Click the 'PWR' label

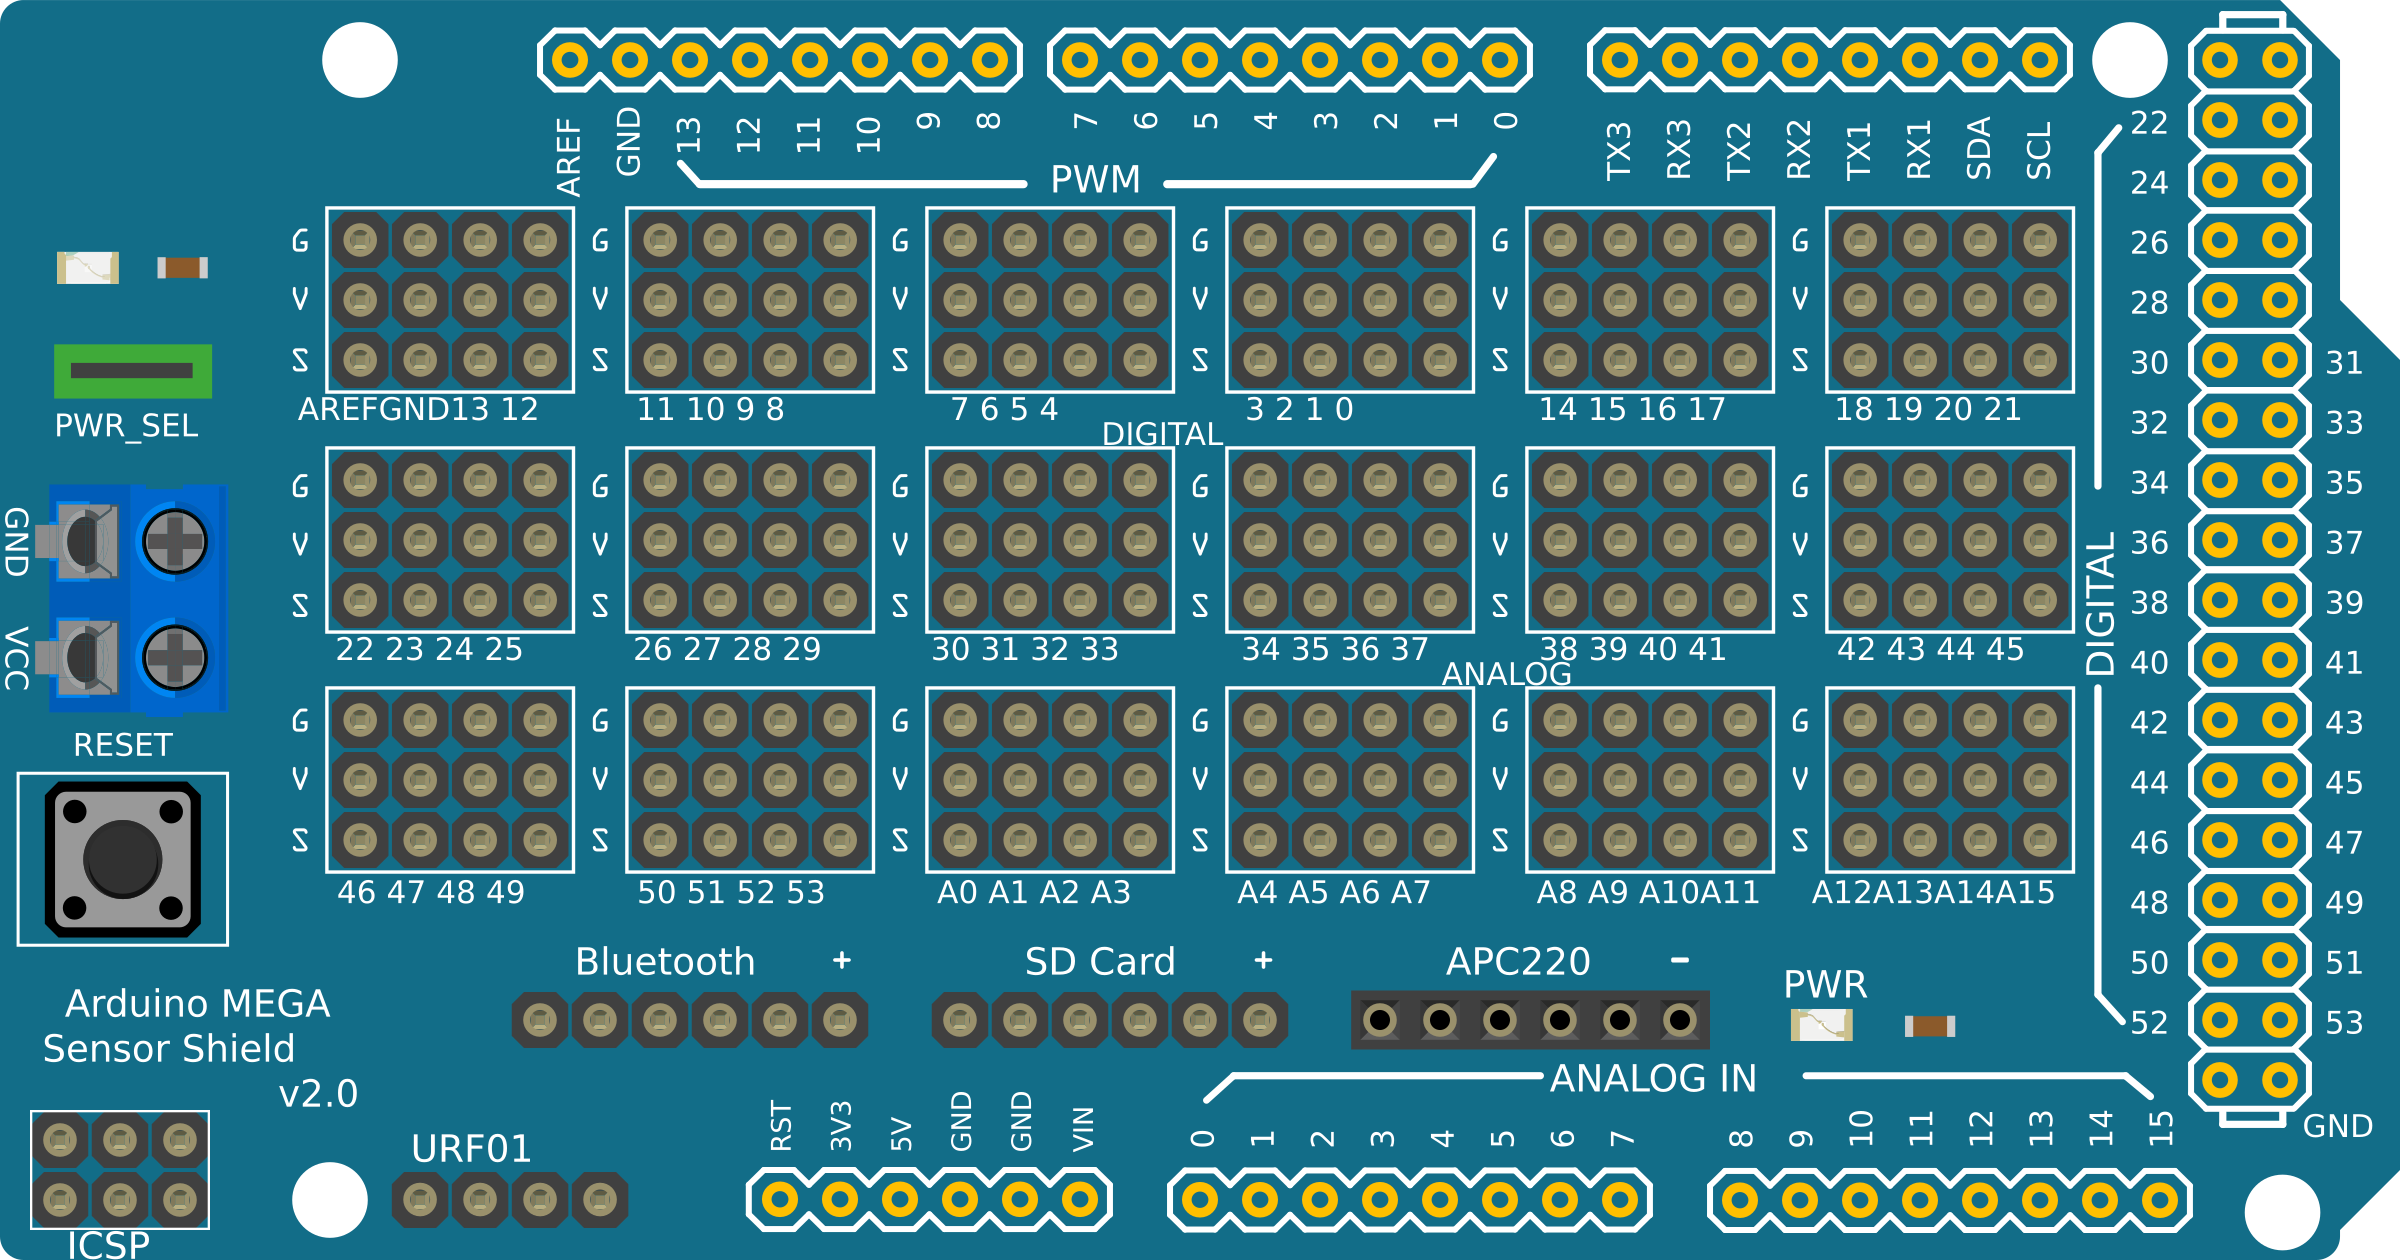1825,985
